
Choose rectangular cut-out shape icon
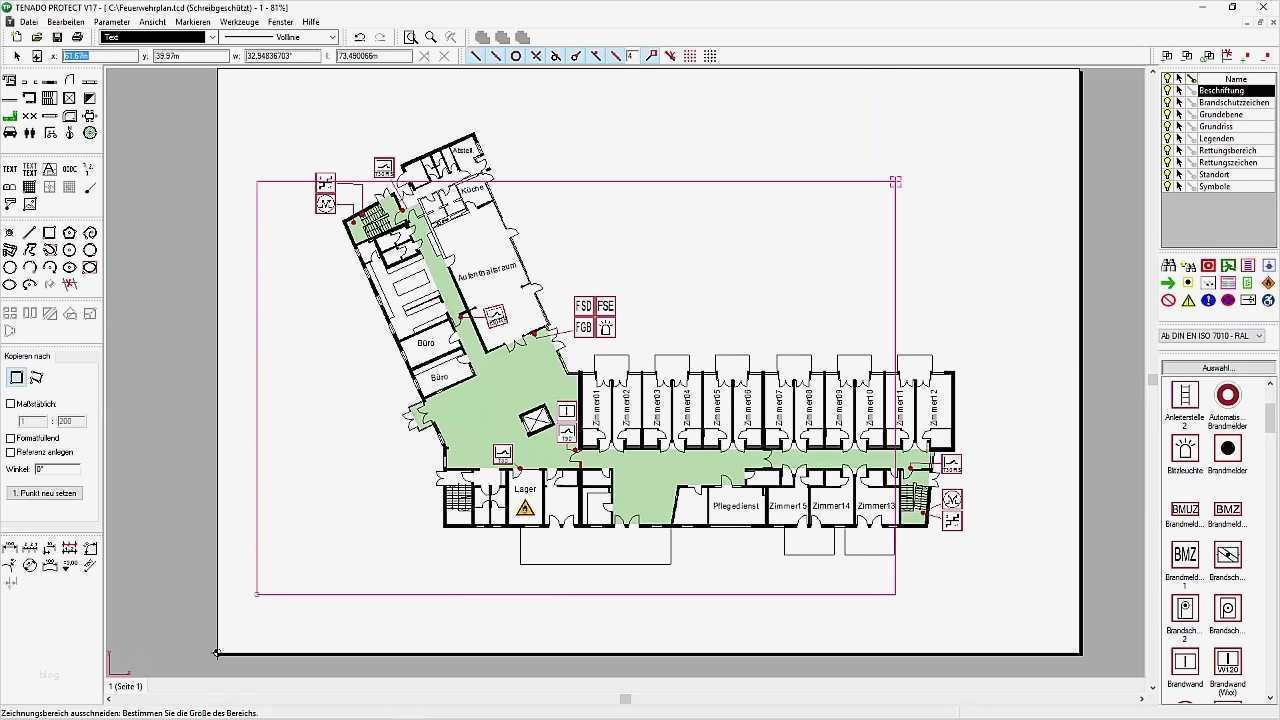17,377
